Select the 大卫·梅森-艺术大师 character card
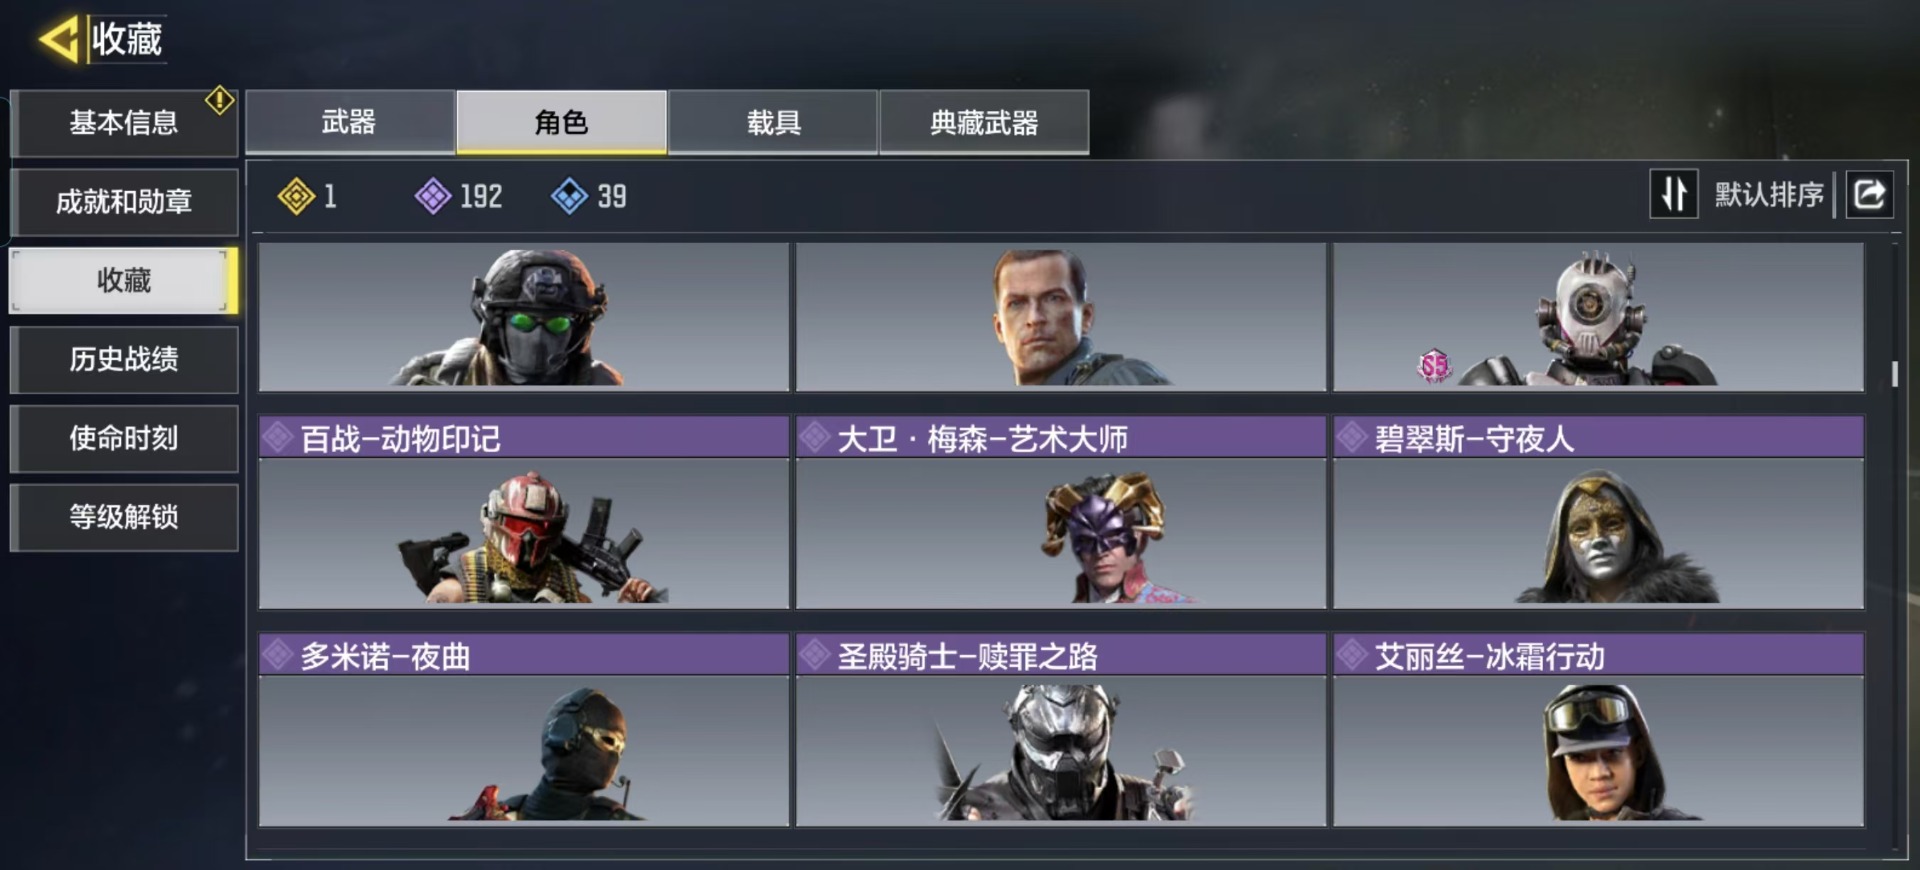 coord(1061,512)
